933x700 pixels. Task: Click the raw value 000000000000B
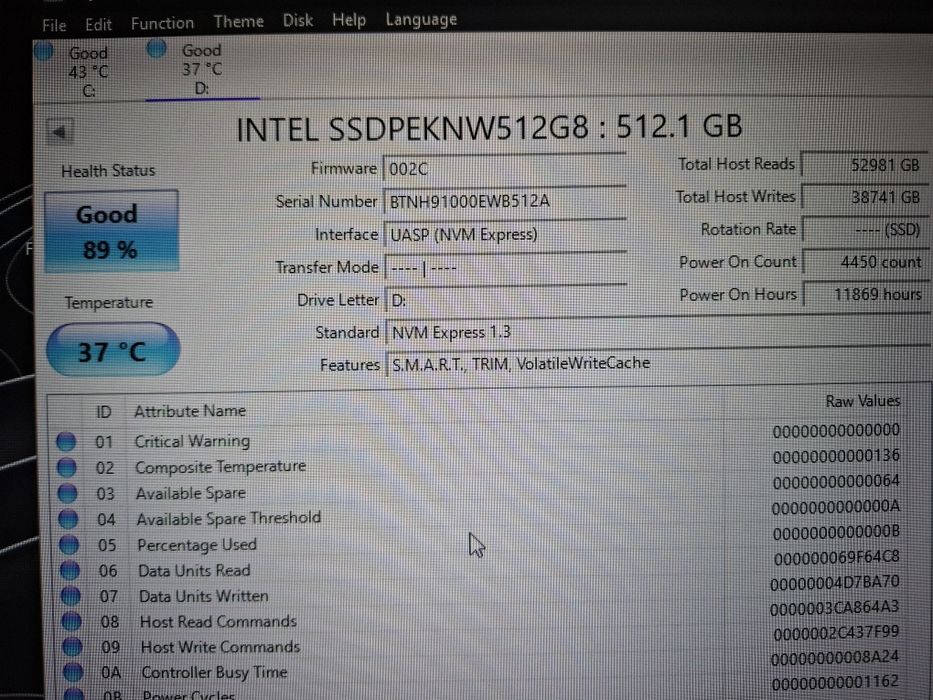tap(836, 532)
